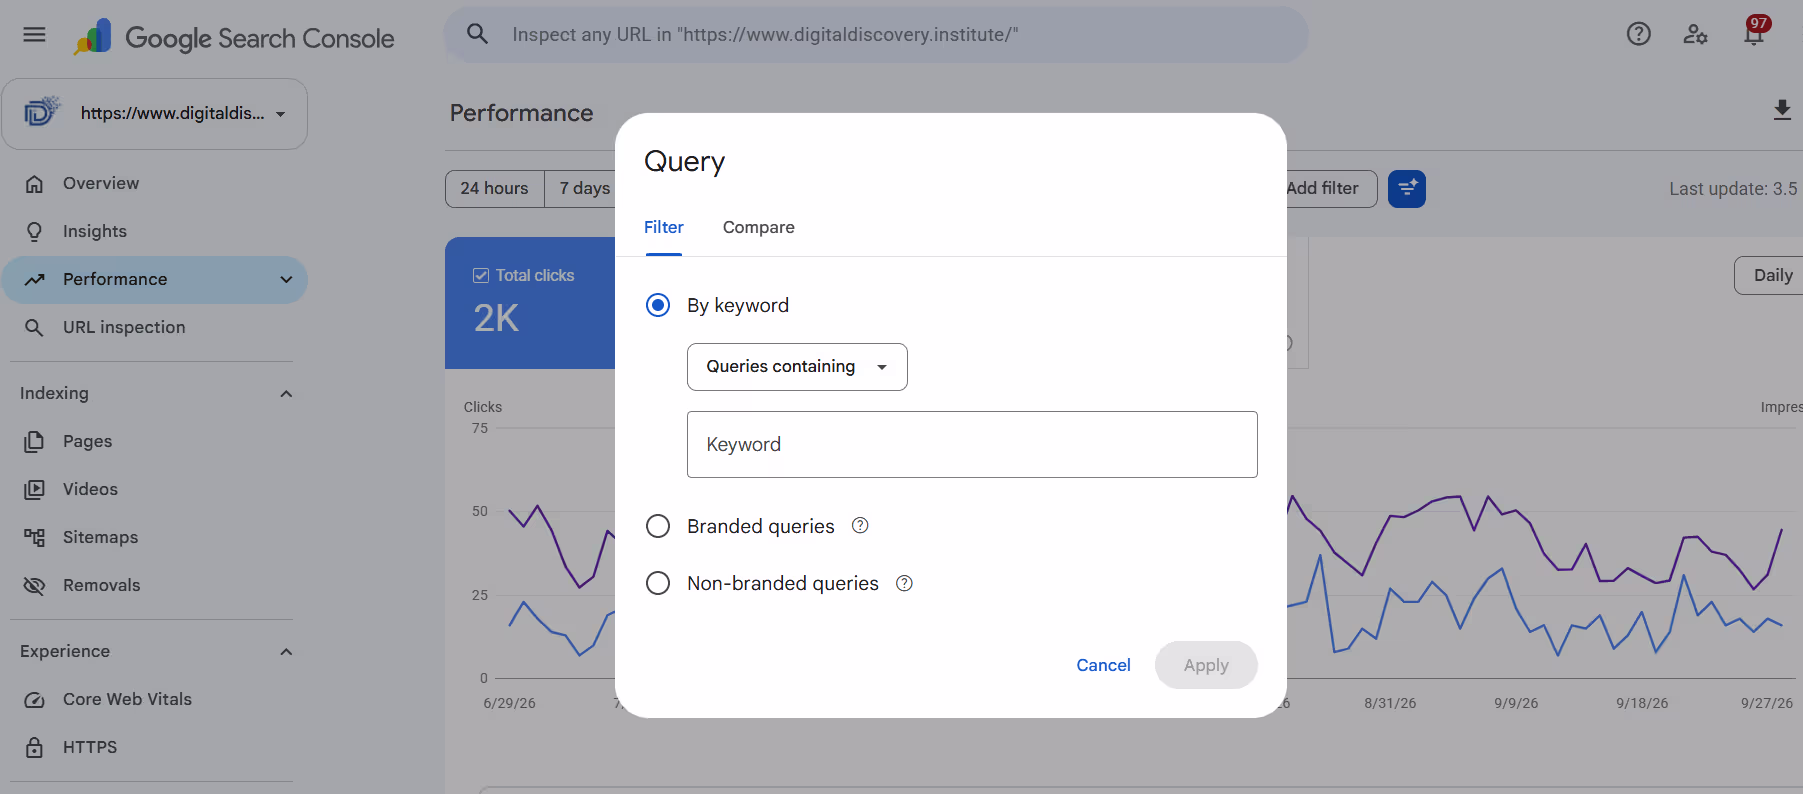Select the 7 days date range
Screen dimensions: 1803x794
click(x=580, y=188)
